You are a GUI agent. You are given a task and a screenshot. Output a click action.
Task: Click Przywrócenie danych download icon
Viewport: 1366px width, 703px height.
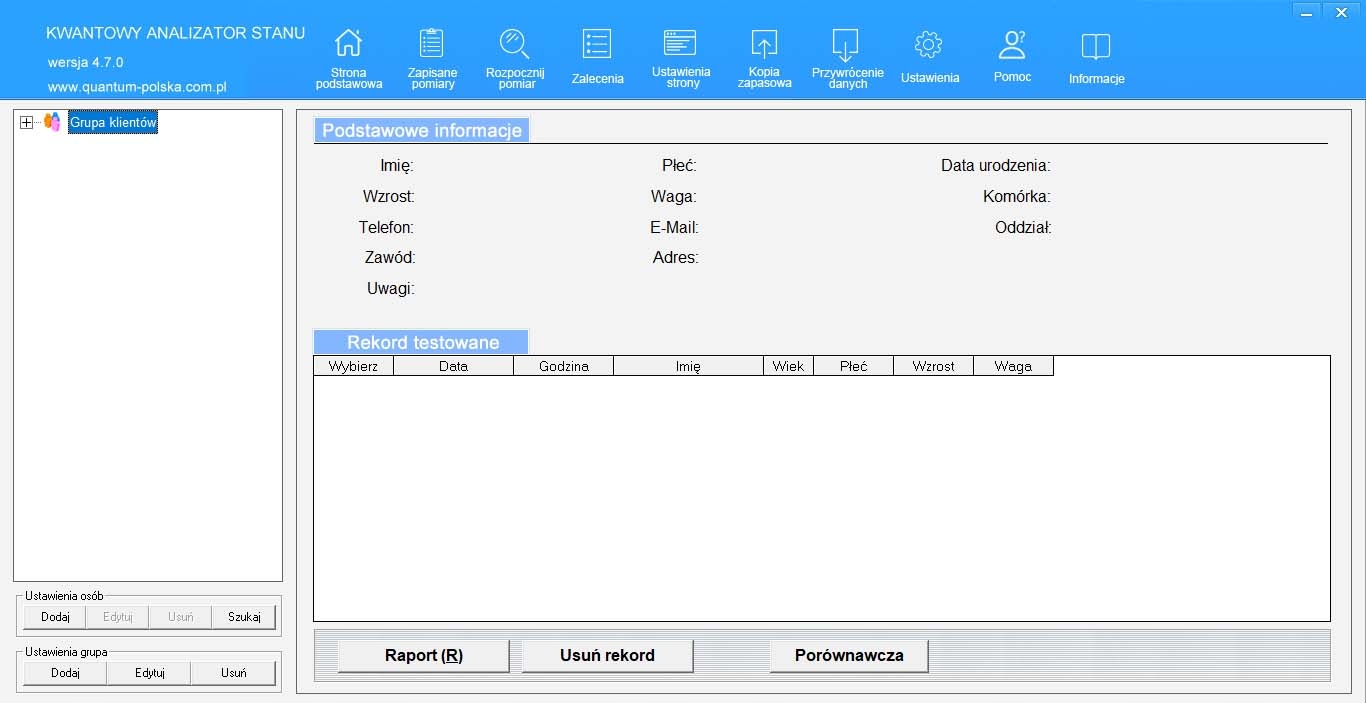pyautogui.click(x=846, y=45)
